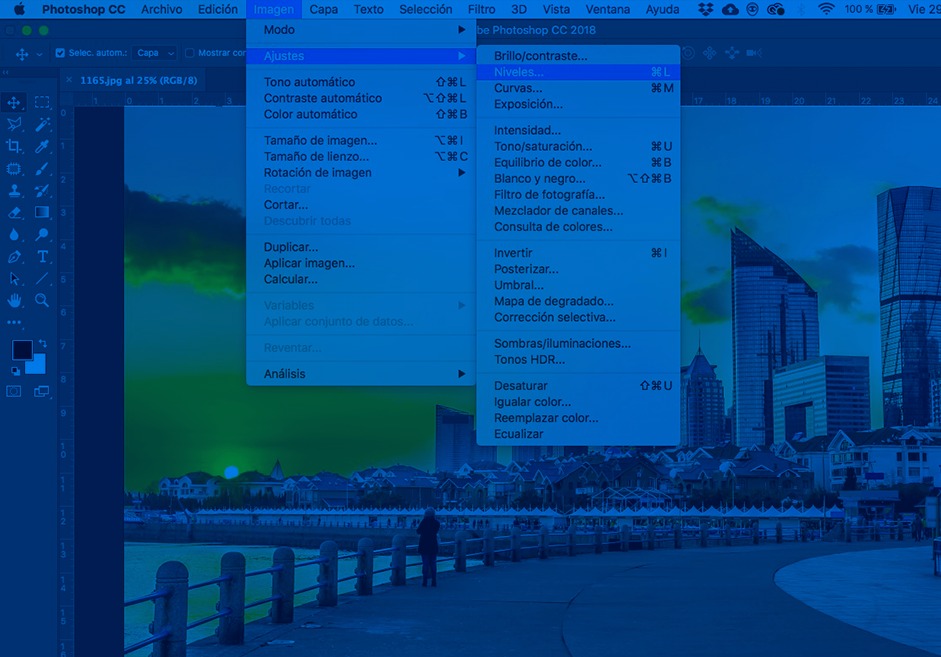
Task: Expand the Análisis submenu
Action: 361,374
